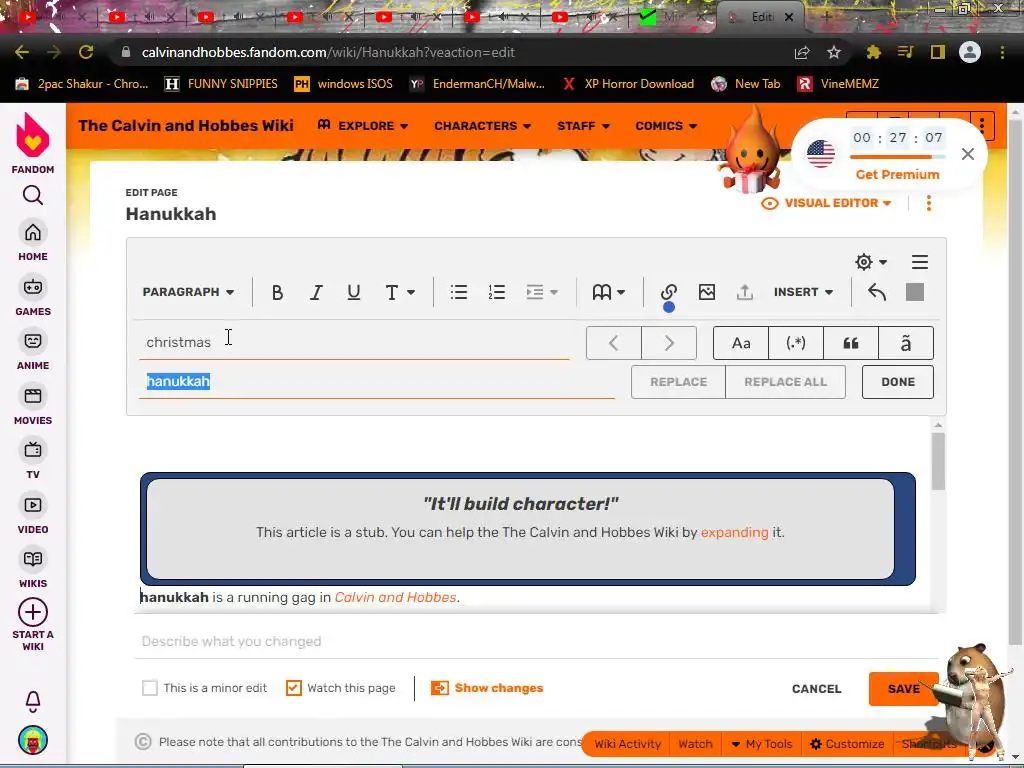1024x768 pixels.
Task: Open GAMES in Fandom sidebar
Action: (x=33, y=296)
